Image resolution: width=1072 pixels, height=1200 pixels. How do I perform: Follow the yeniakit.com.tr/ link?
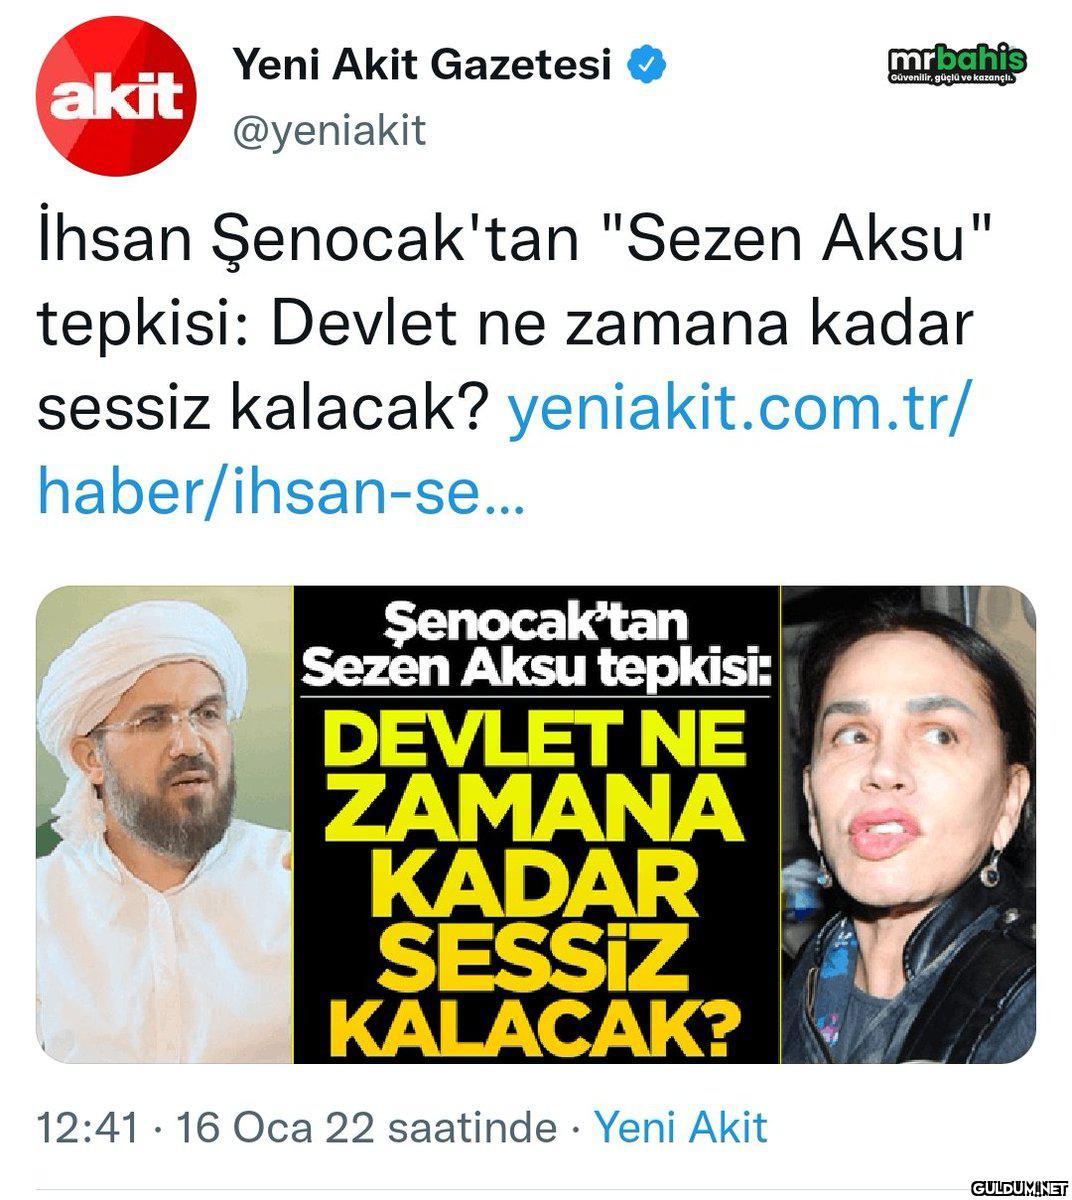pos(738,407)
